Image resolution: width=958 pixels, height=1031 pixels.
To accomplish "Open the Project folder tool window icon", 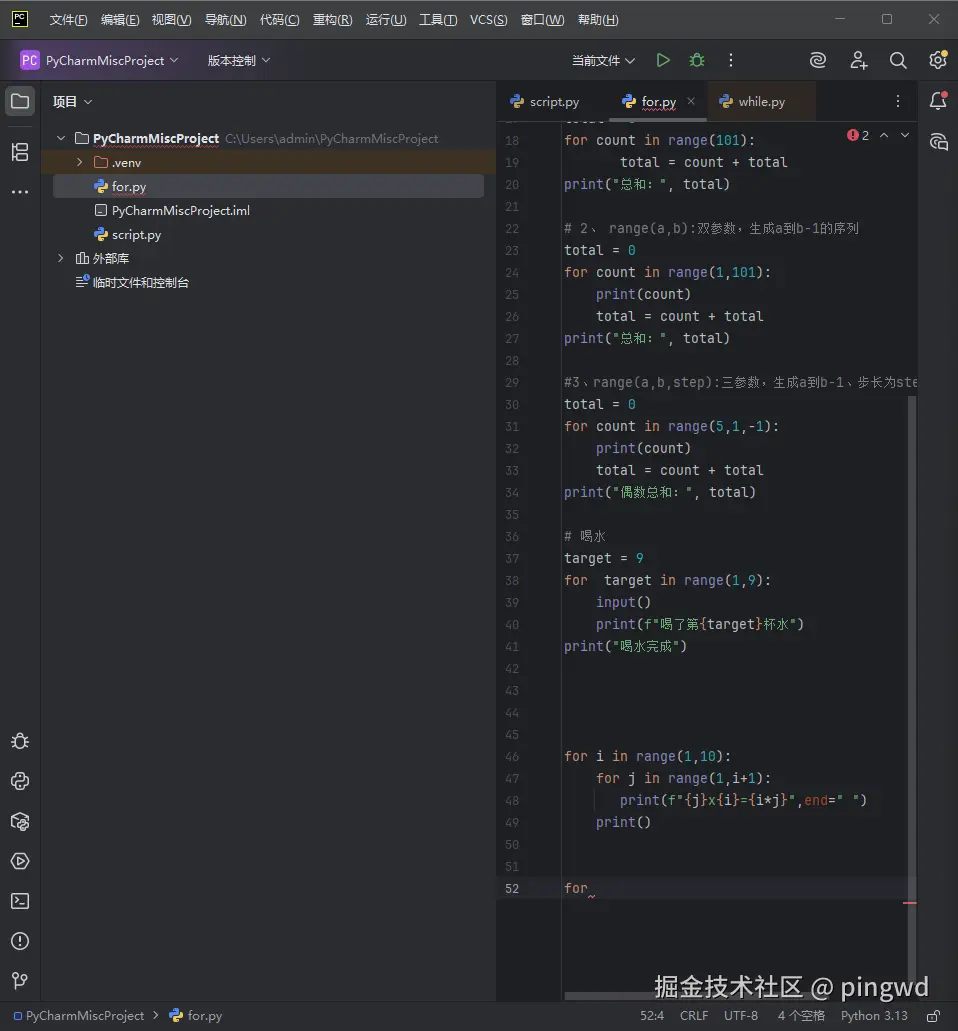I will pyautogui.click(x=20, y=101).
